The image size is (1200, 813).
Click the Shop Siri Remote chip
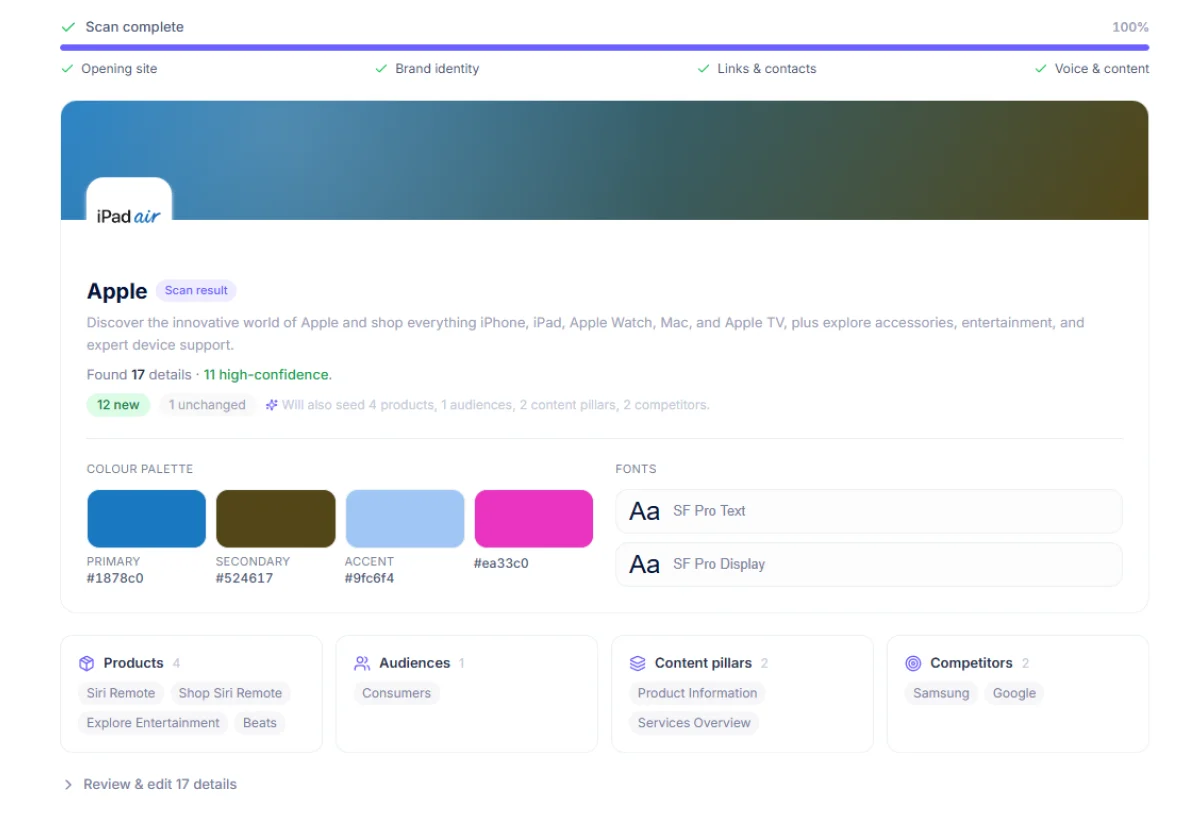click(230, 693)
